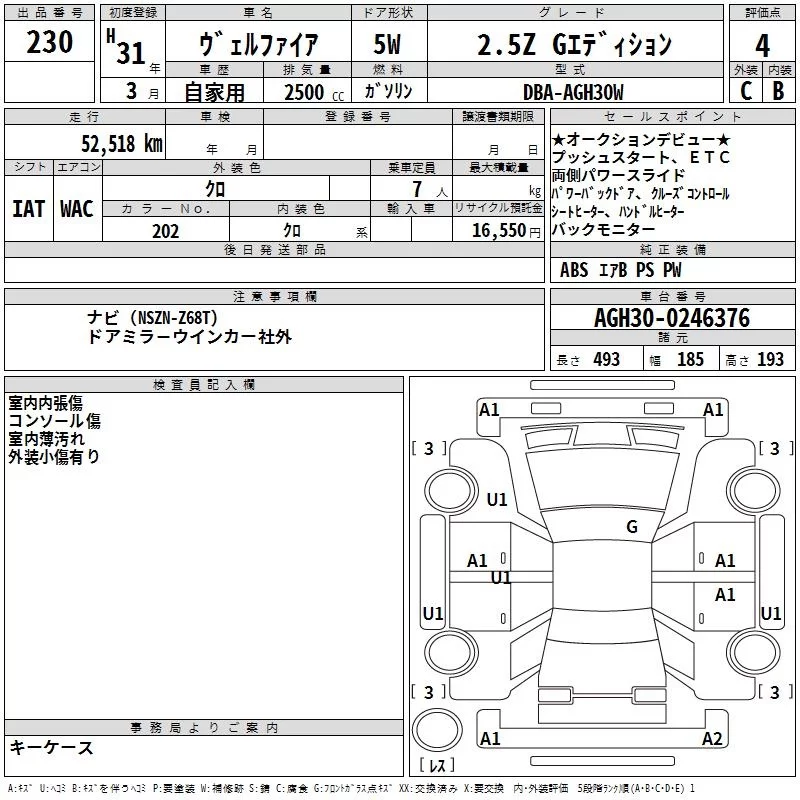Click the inspector note 外装小傷有り
The height and width of the screenshot is (800, 800).
coord(54,456)
